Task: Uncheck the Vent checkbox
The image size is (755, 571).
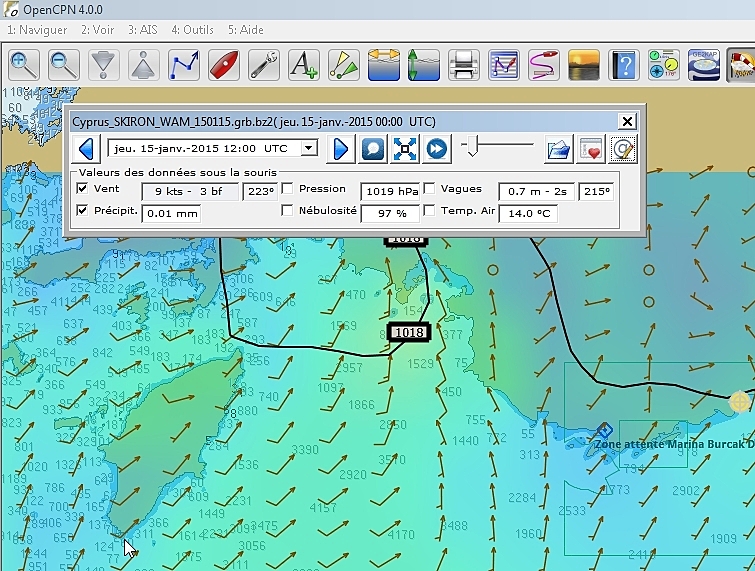Action: click(x=82, y=188)
